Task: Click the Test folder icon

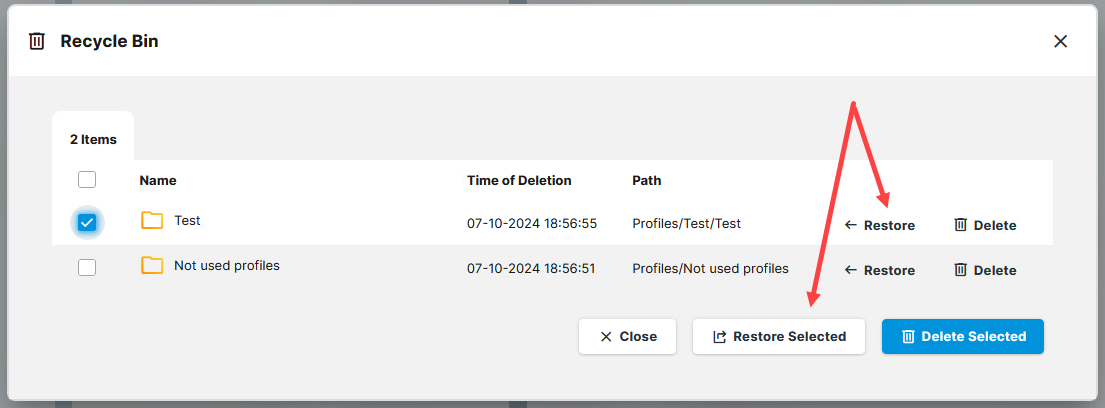Action: click(152, 221)
